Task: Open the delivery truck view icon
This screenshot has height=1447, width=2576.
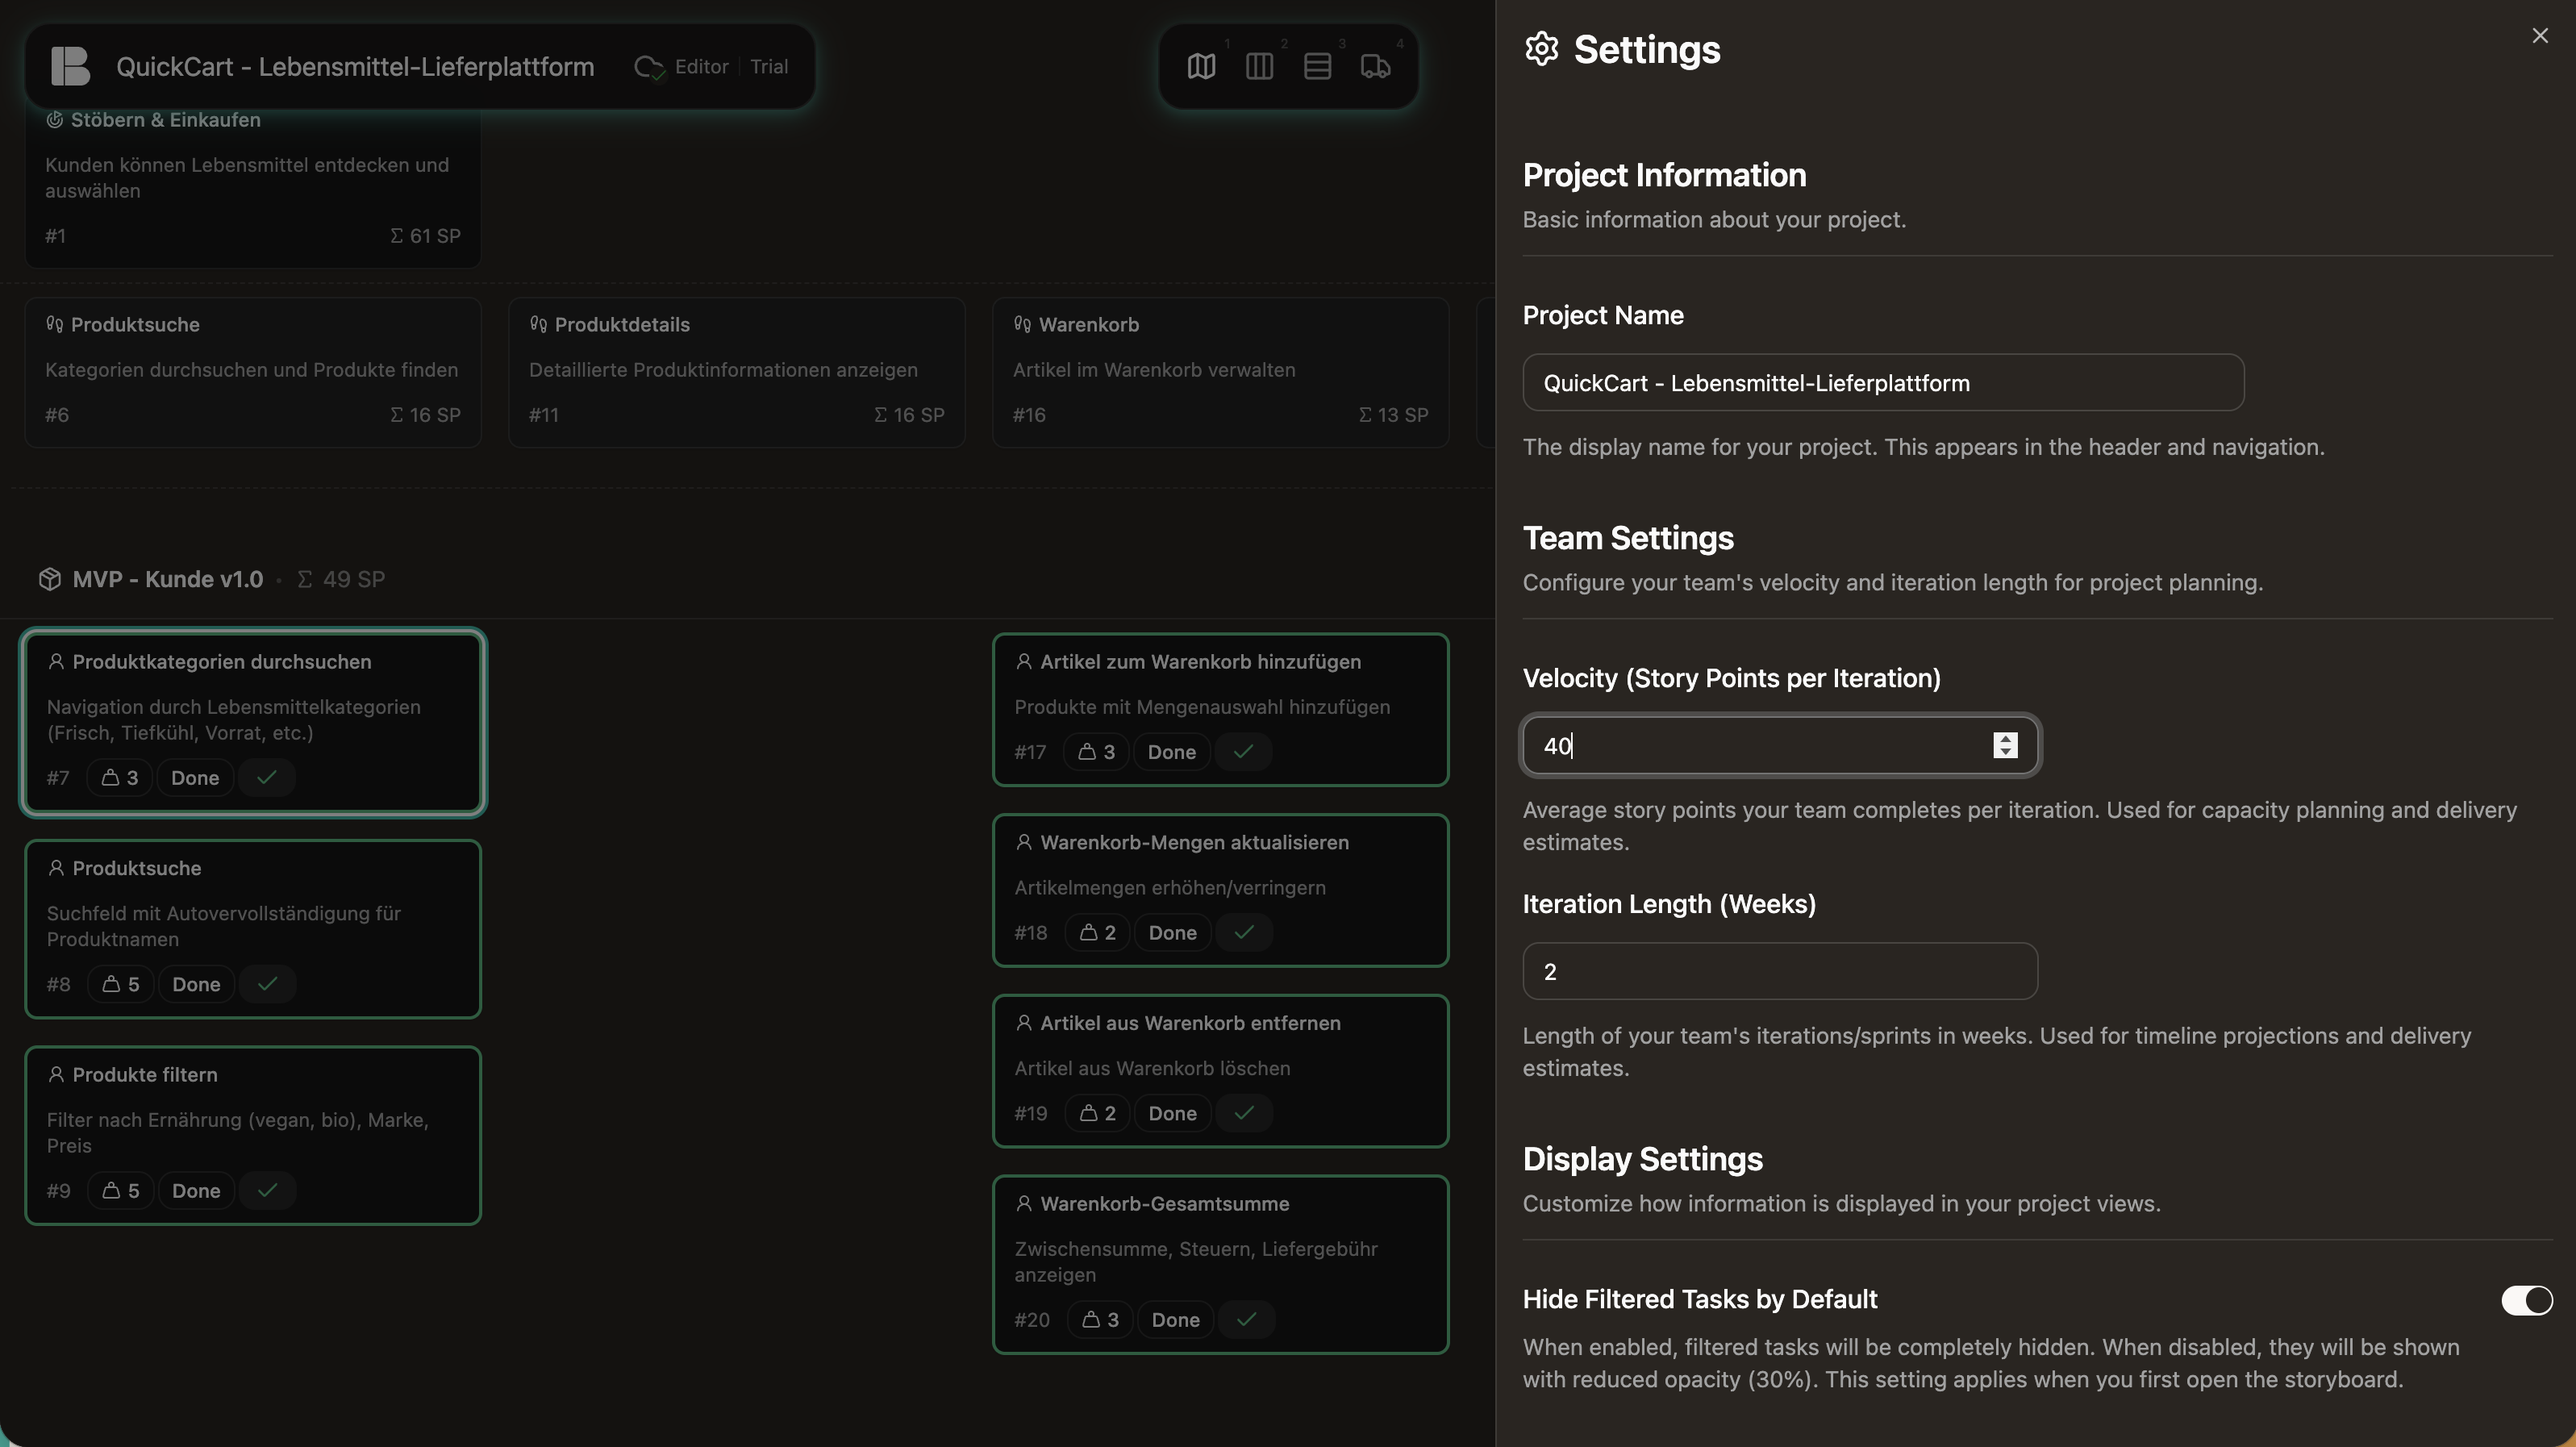Action: coord(1375,67)
